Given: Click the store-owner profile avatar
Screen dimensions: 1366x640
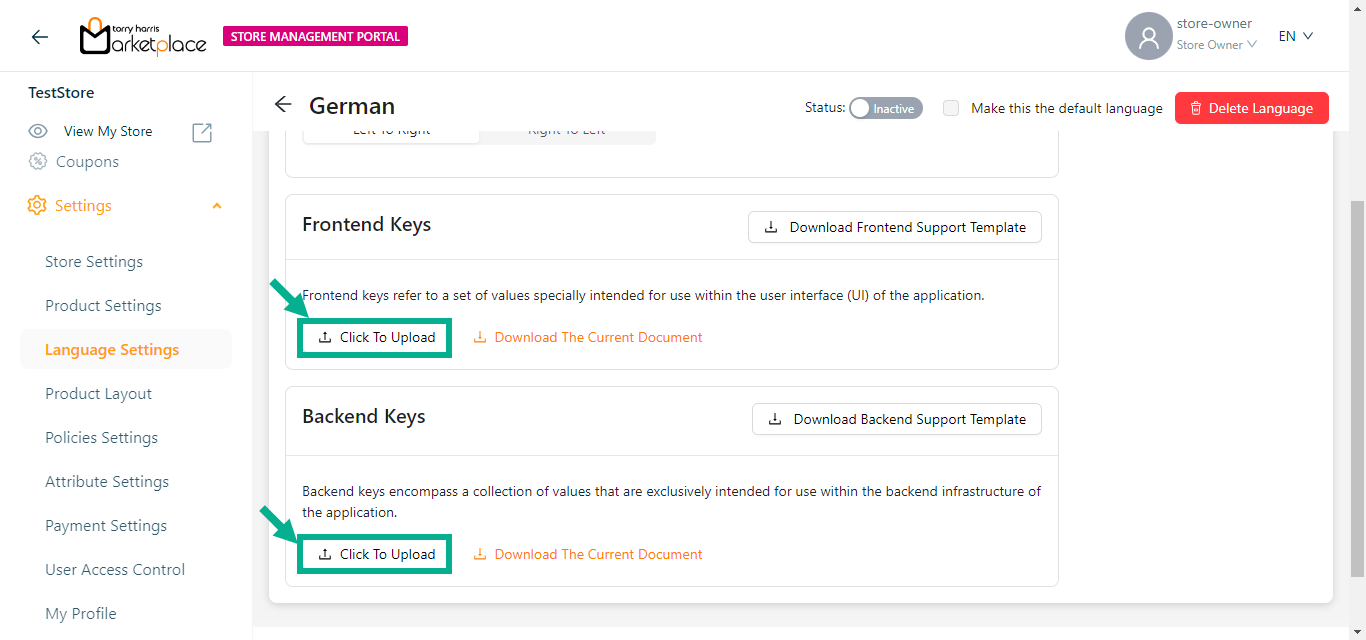Looking at the screenshot, I should 1148,37.
